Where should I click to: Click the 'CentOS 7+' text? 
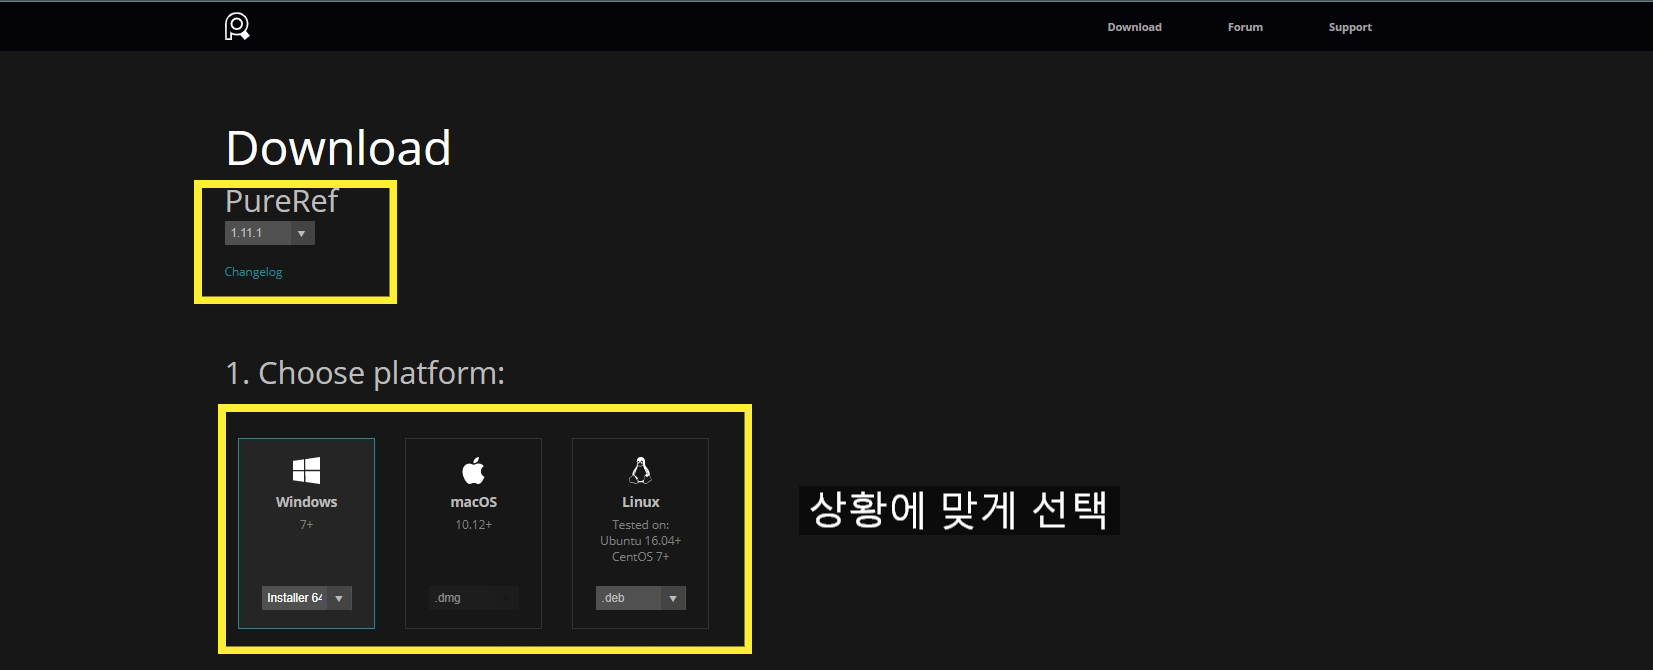pyautogui.click(x=641, y=557)
